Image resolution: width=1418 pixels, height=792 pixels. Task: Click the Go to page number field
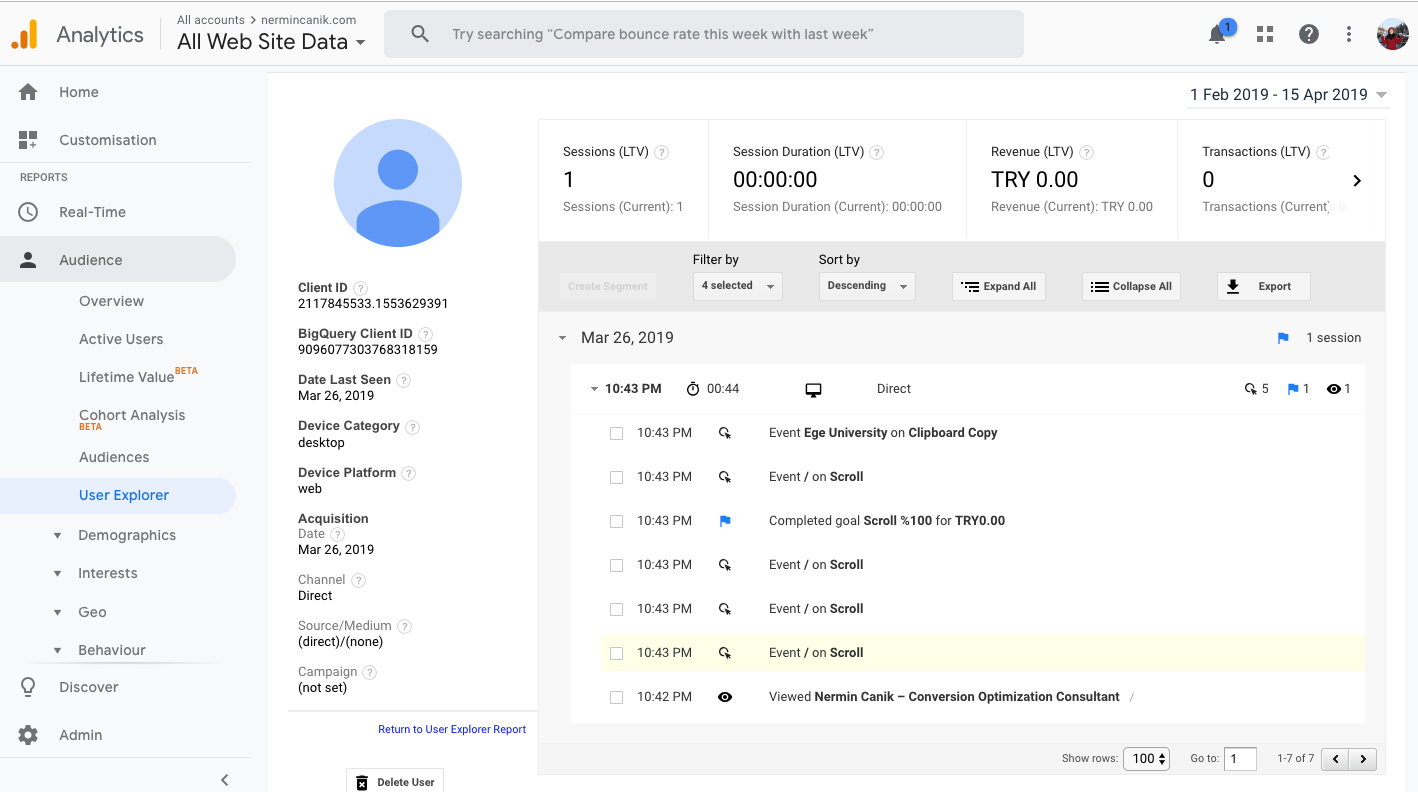point(1241,759)
